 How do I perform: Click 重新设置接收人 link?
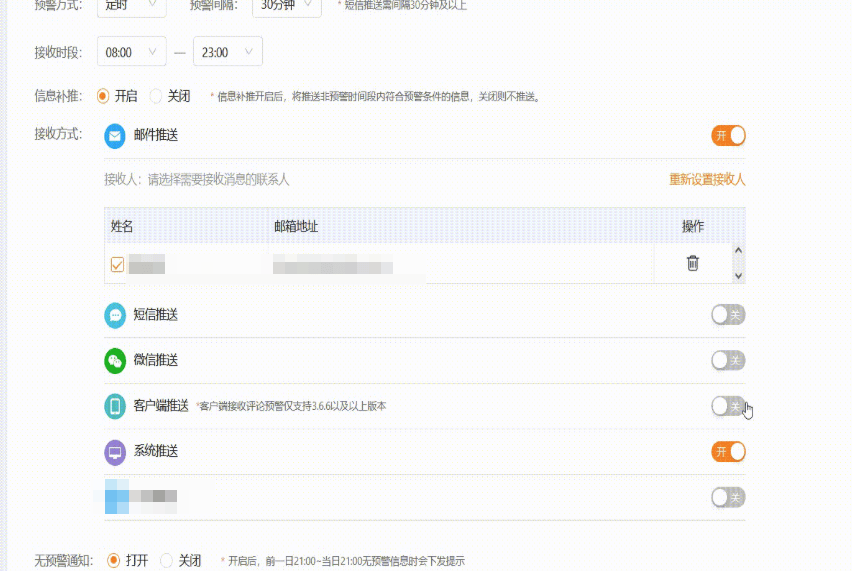[707, 180]
